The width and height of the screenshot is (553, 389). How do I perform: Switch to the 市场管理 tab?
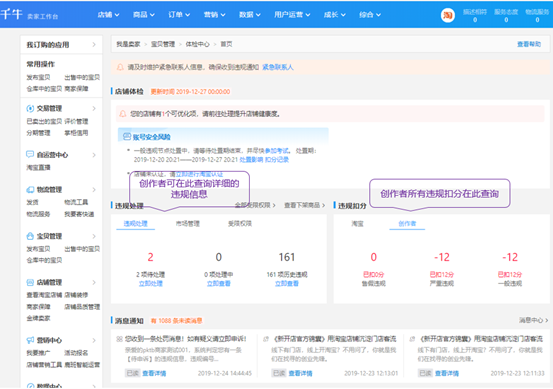pyautogui.click(x=188, y=224)
